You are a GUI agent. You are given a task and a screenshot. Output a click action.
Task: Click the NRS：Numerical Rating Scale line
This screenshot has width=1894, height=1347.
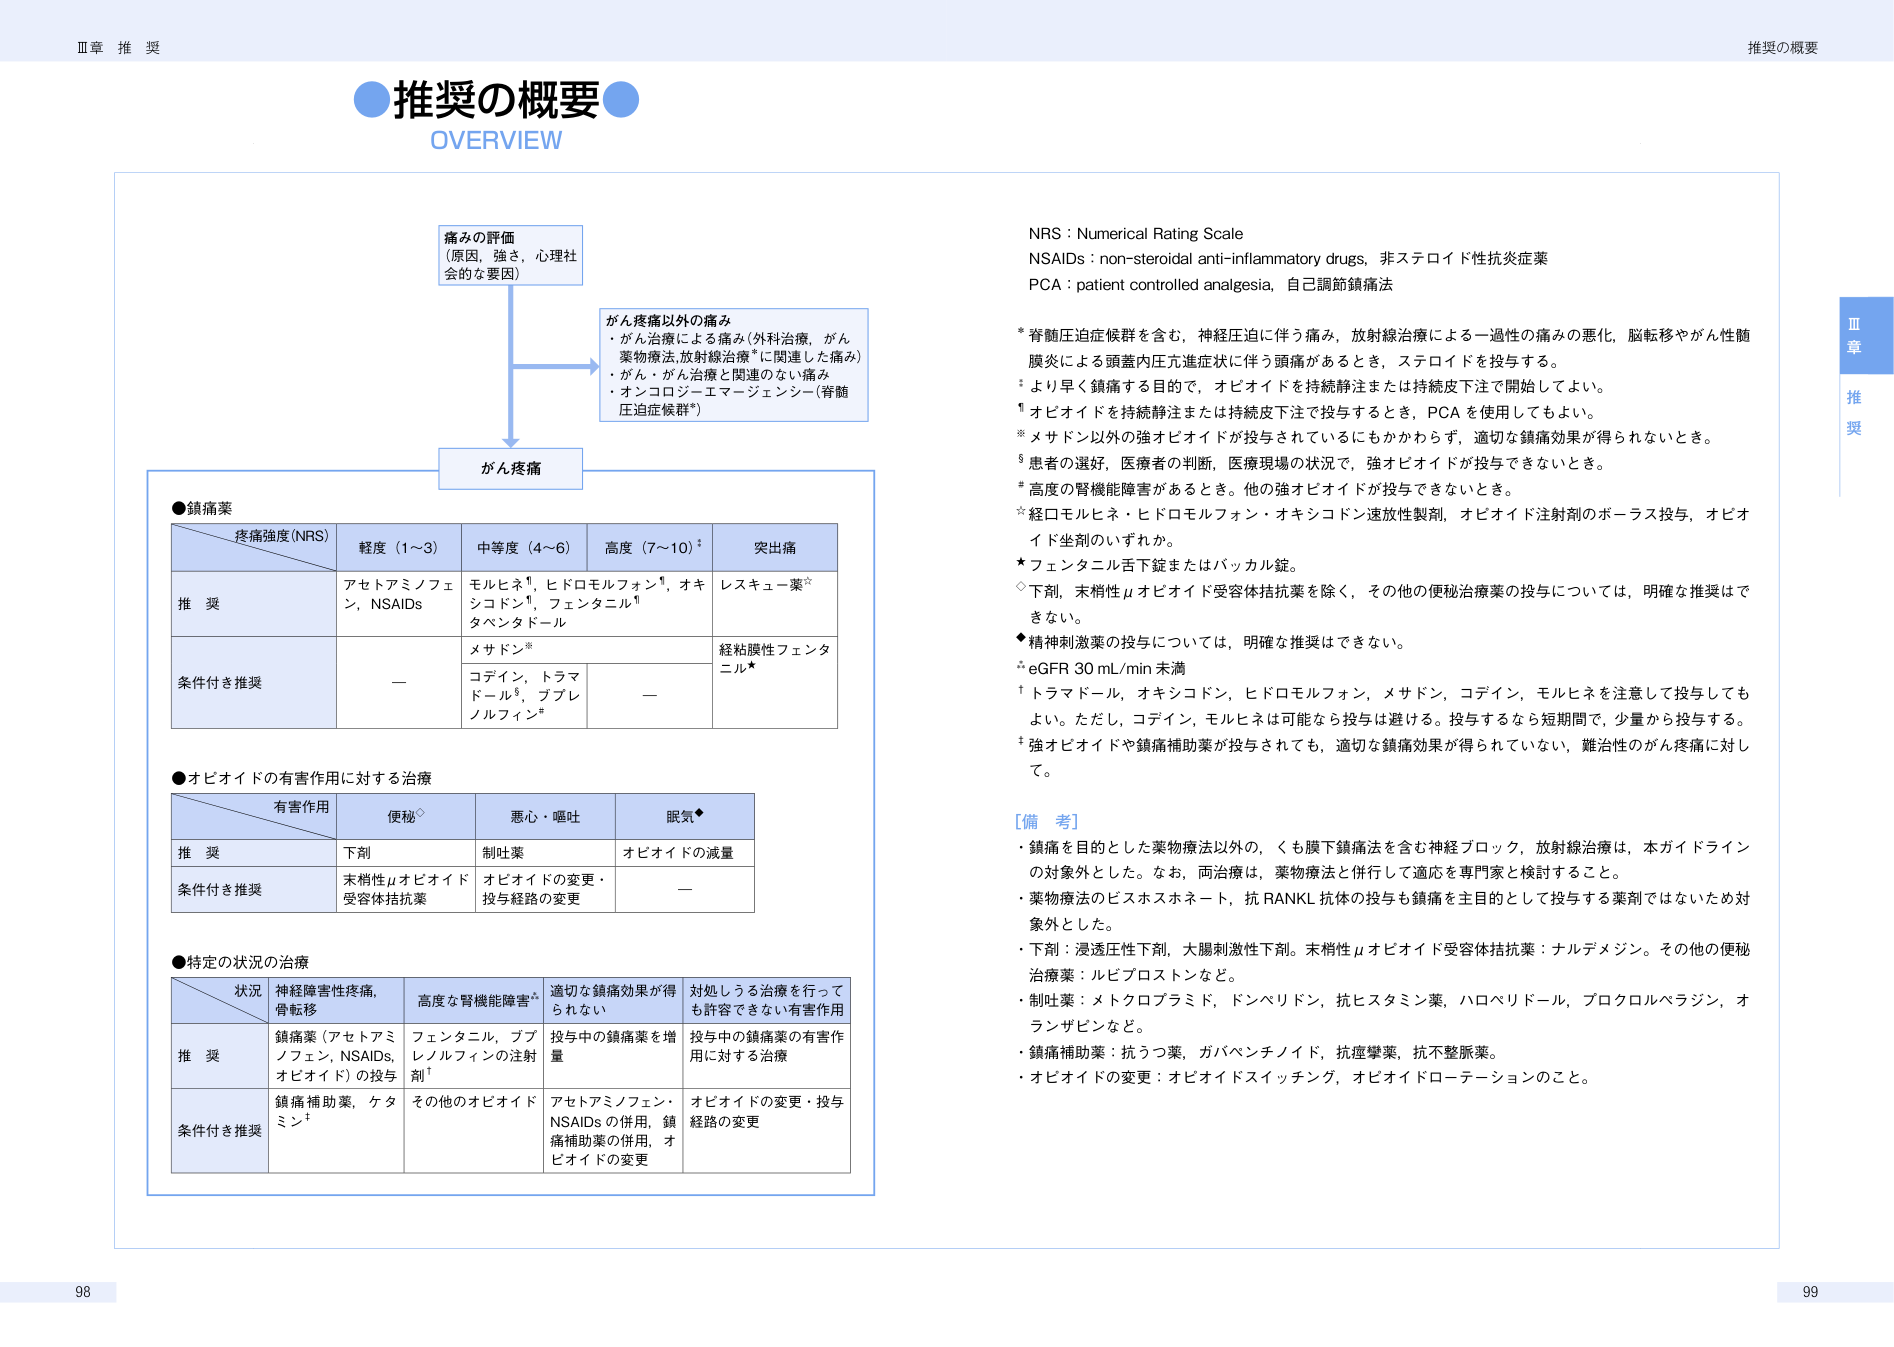click(1136, 234)
